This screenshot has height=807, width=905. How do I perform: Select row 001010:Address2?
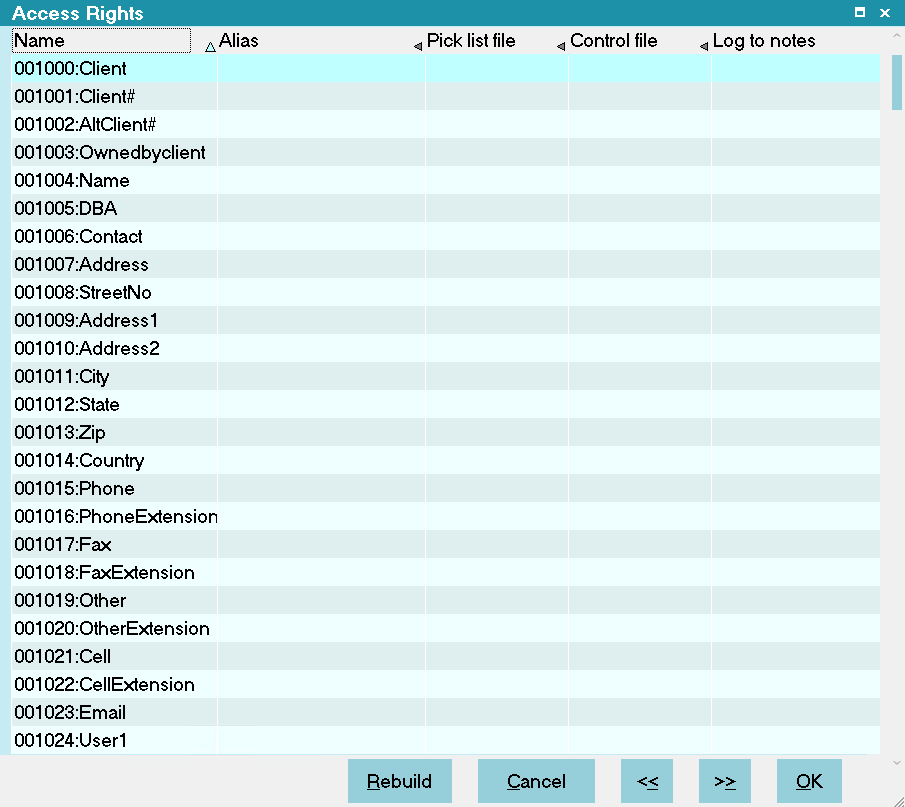[446, 348]
